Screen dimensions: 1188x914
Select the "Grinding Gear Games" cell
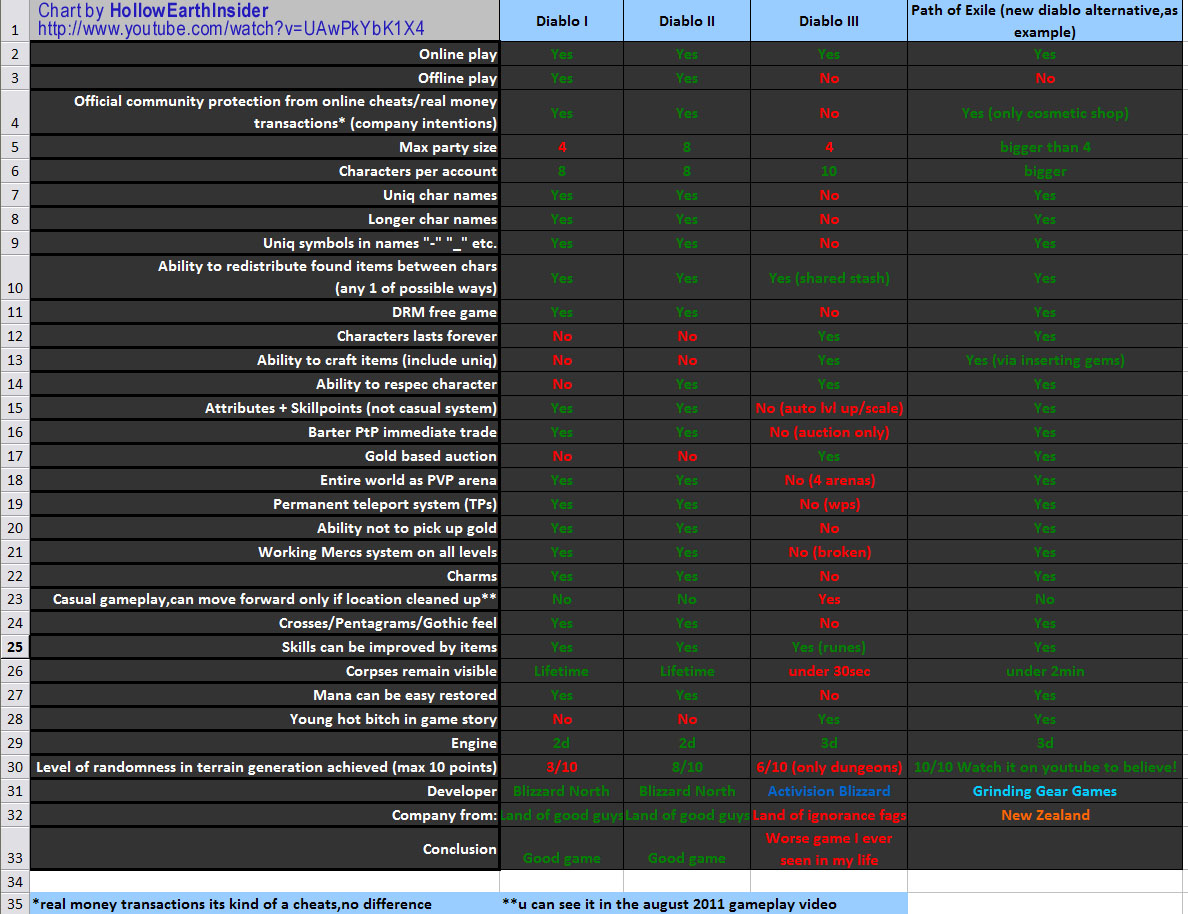(1045, 791)
